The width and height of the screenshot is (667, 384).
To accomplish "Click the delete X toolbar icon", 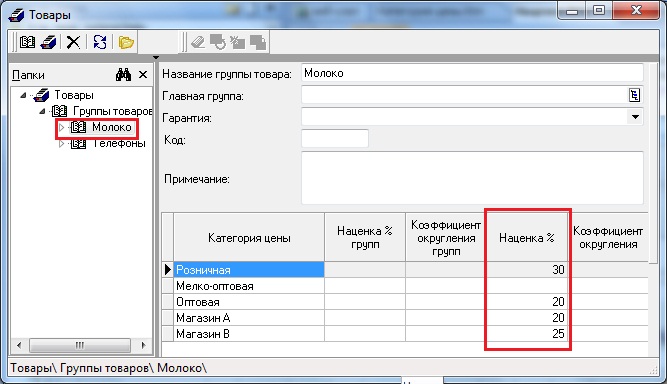I will pos(73,42).
